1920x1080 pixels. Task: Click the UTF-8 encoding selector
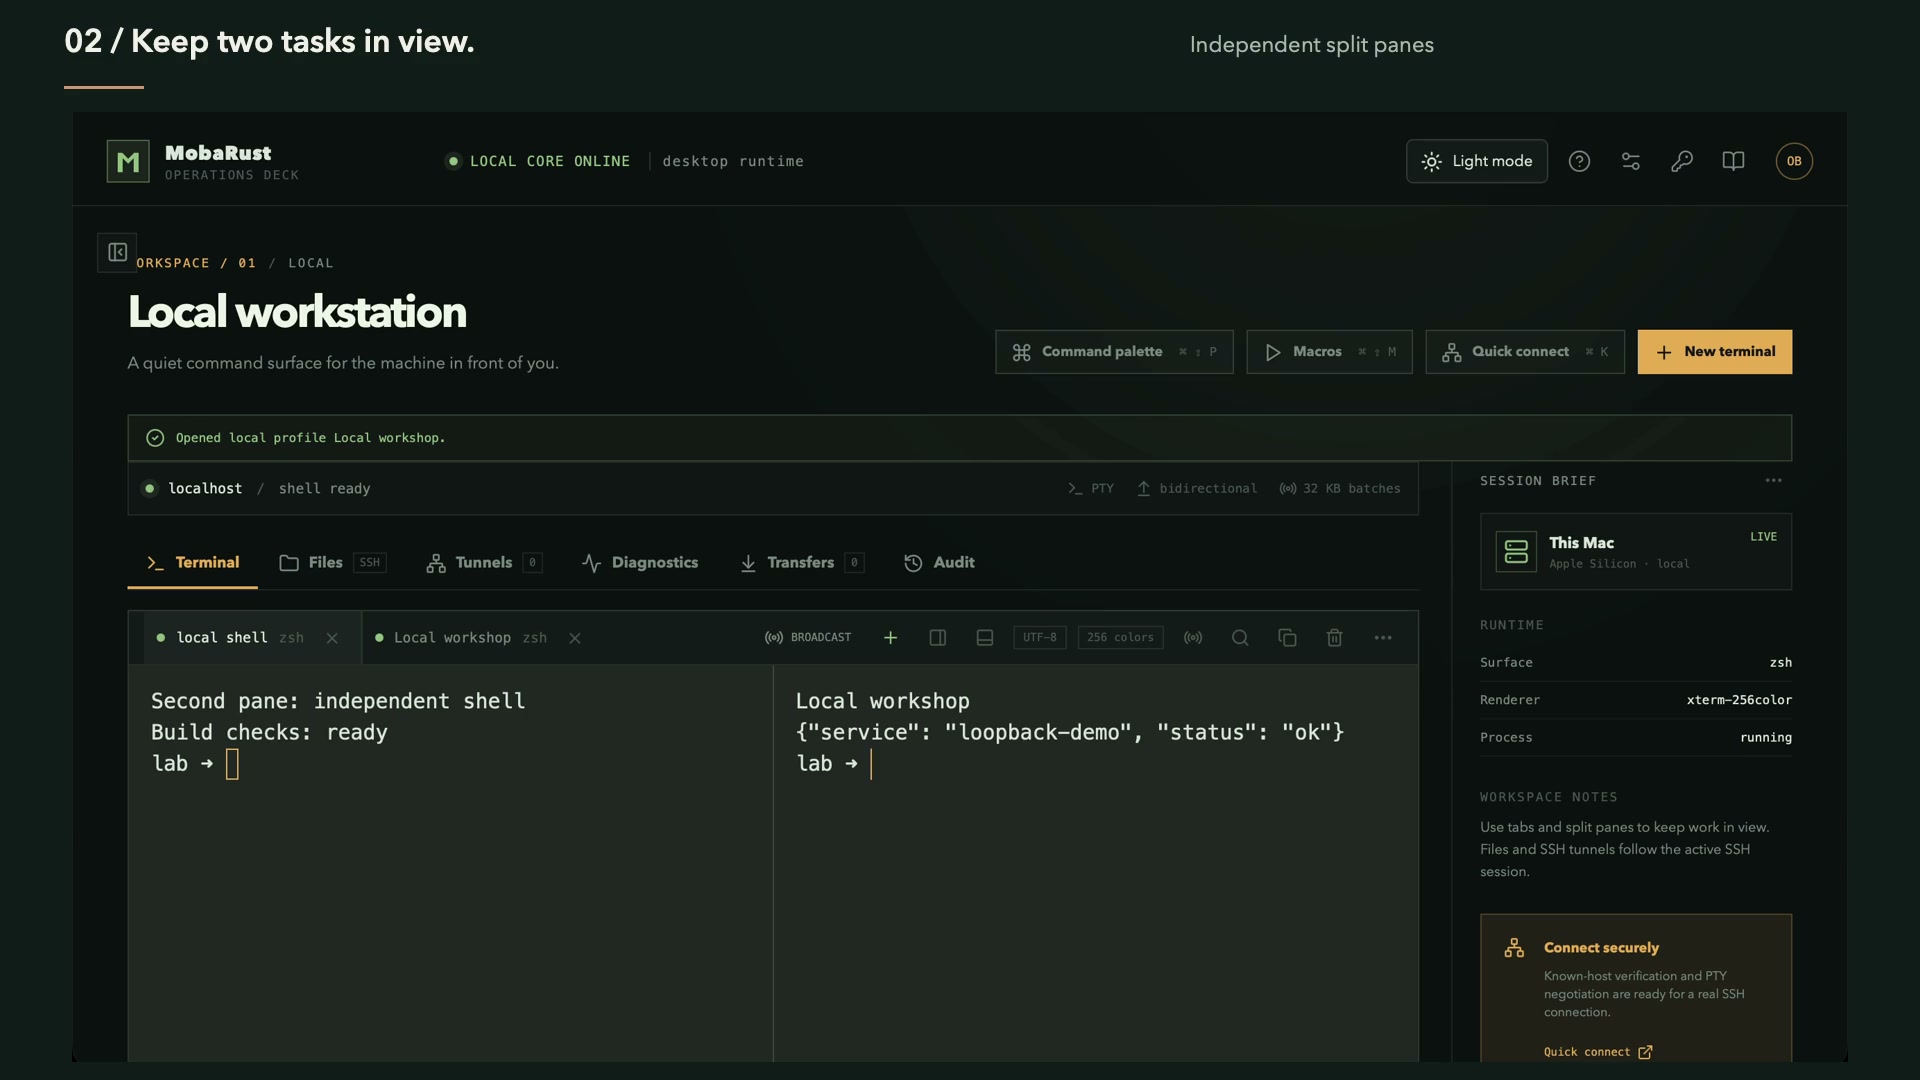pyautogui.click(x=1040, y=638)
